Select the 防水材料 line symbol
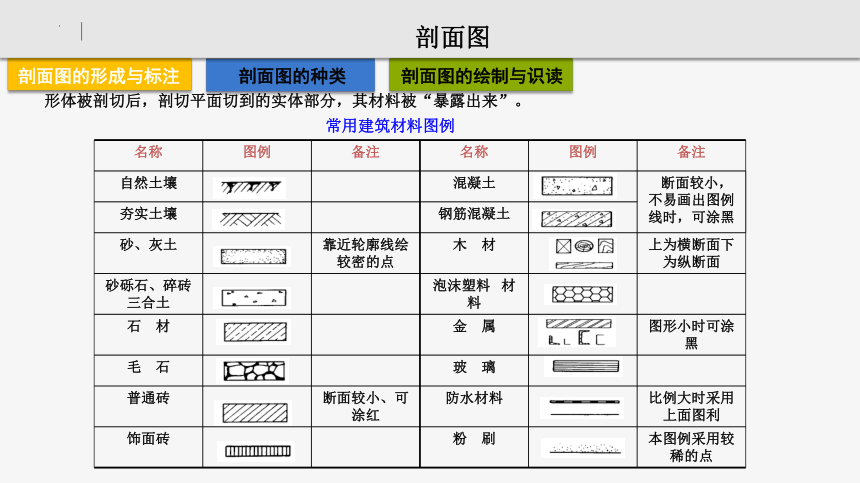Image resolution: width=860 pixels, height=483 pixels. [x=584, y=408]
